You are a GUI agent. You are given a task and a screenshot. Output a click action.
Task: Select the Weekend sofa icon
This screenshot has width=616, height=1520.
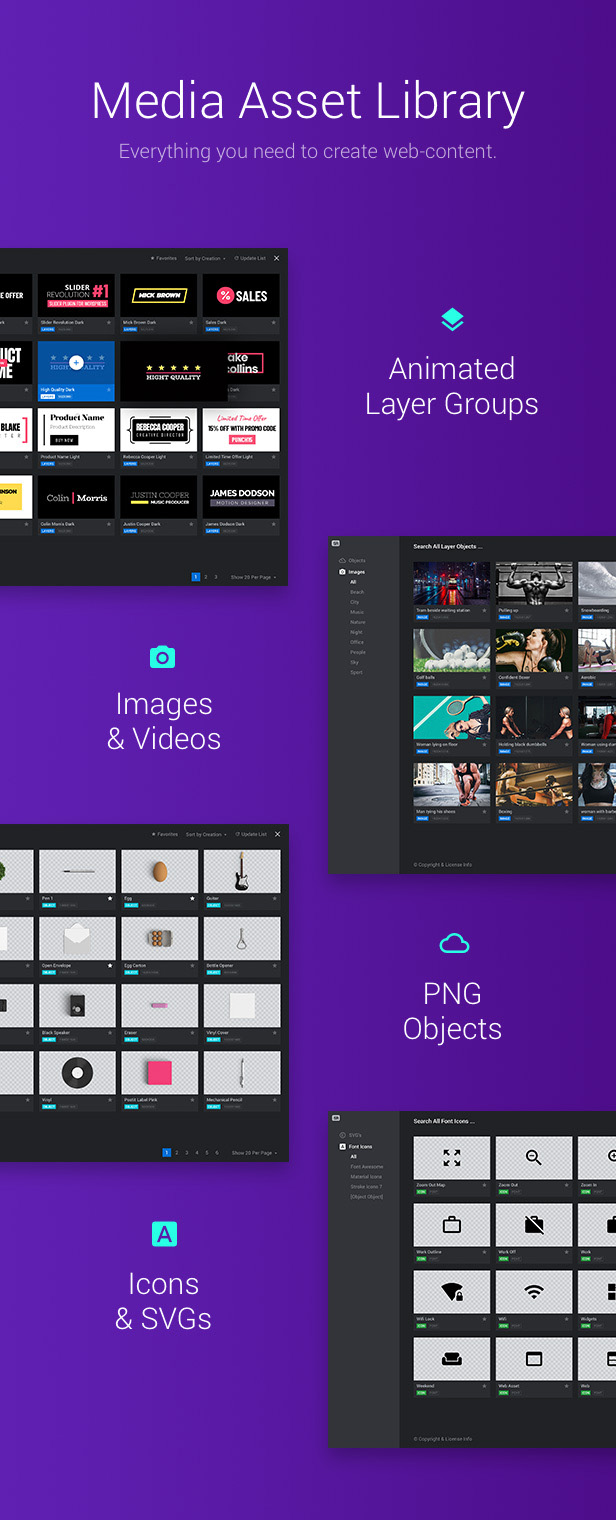[452, 1359]
